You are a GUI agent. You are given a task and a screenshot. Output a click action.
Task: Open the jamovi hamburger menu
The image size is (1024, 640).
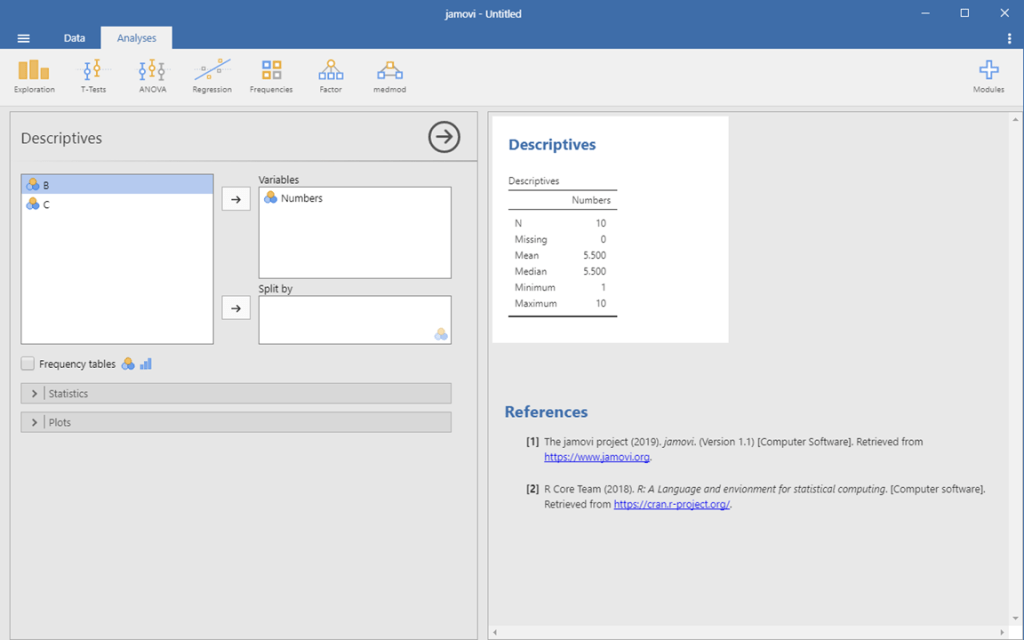(23, 37)
